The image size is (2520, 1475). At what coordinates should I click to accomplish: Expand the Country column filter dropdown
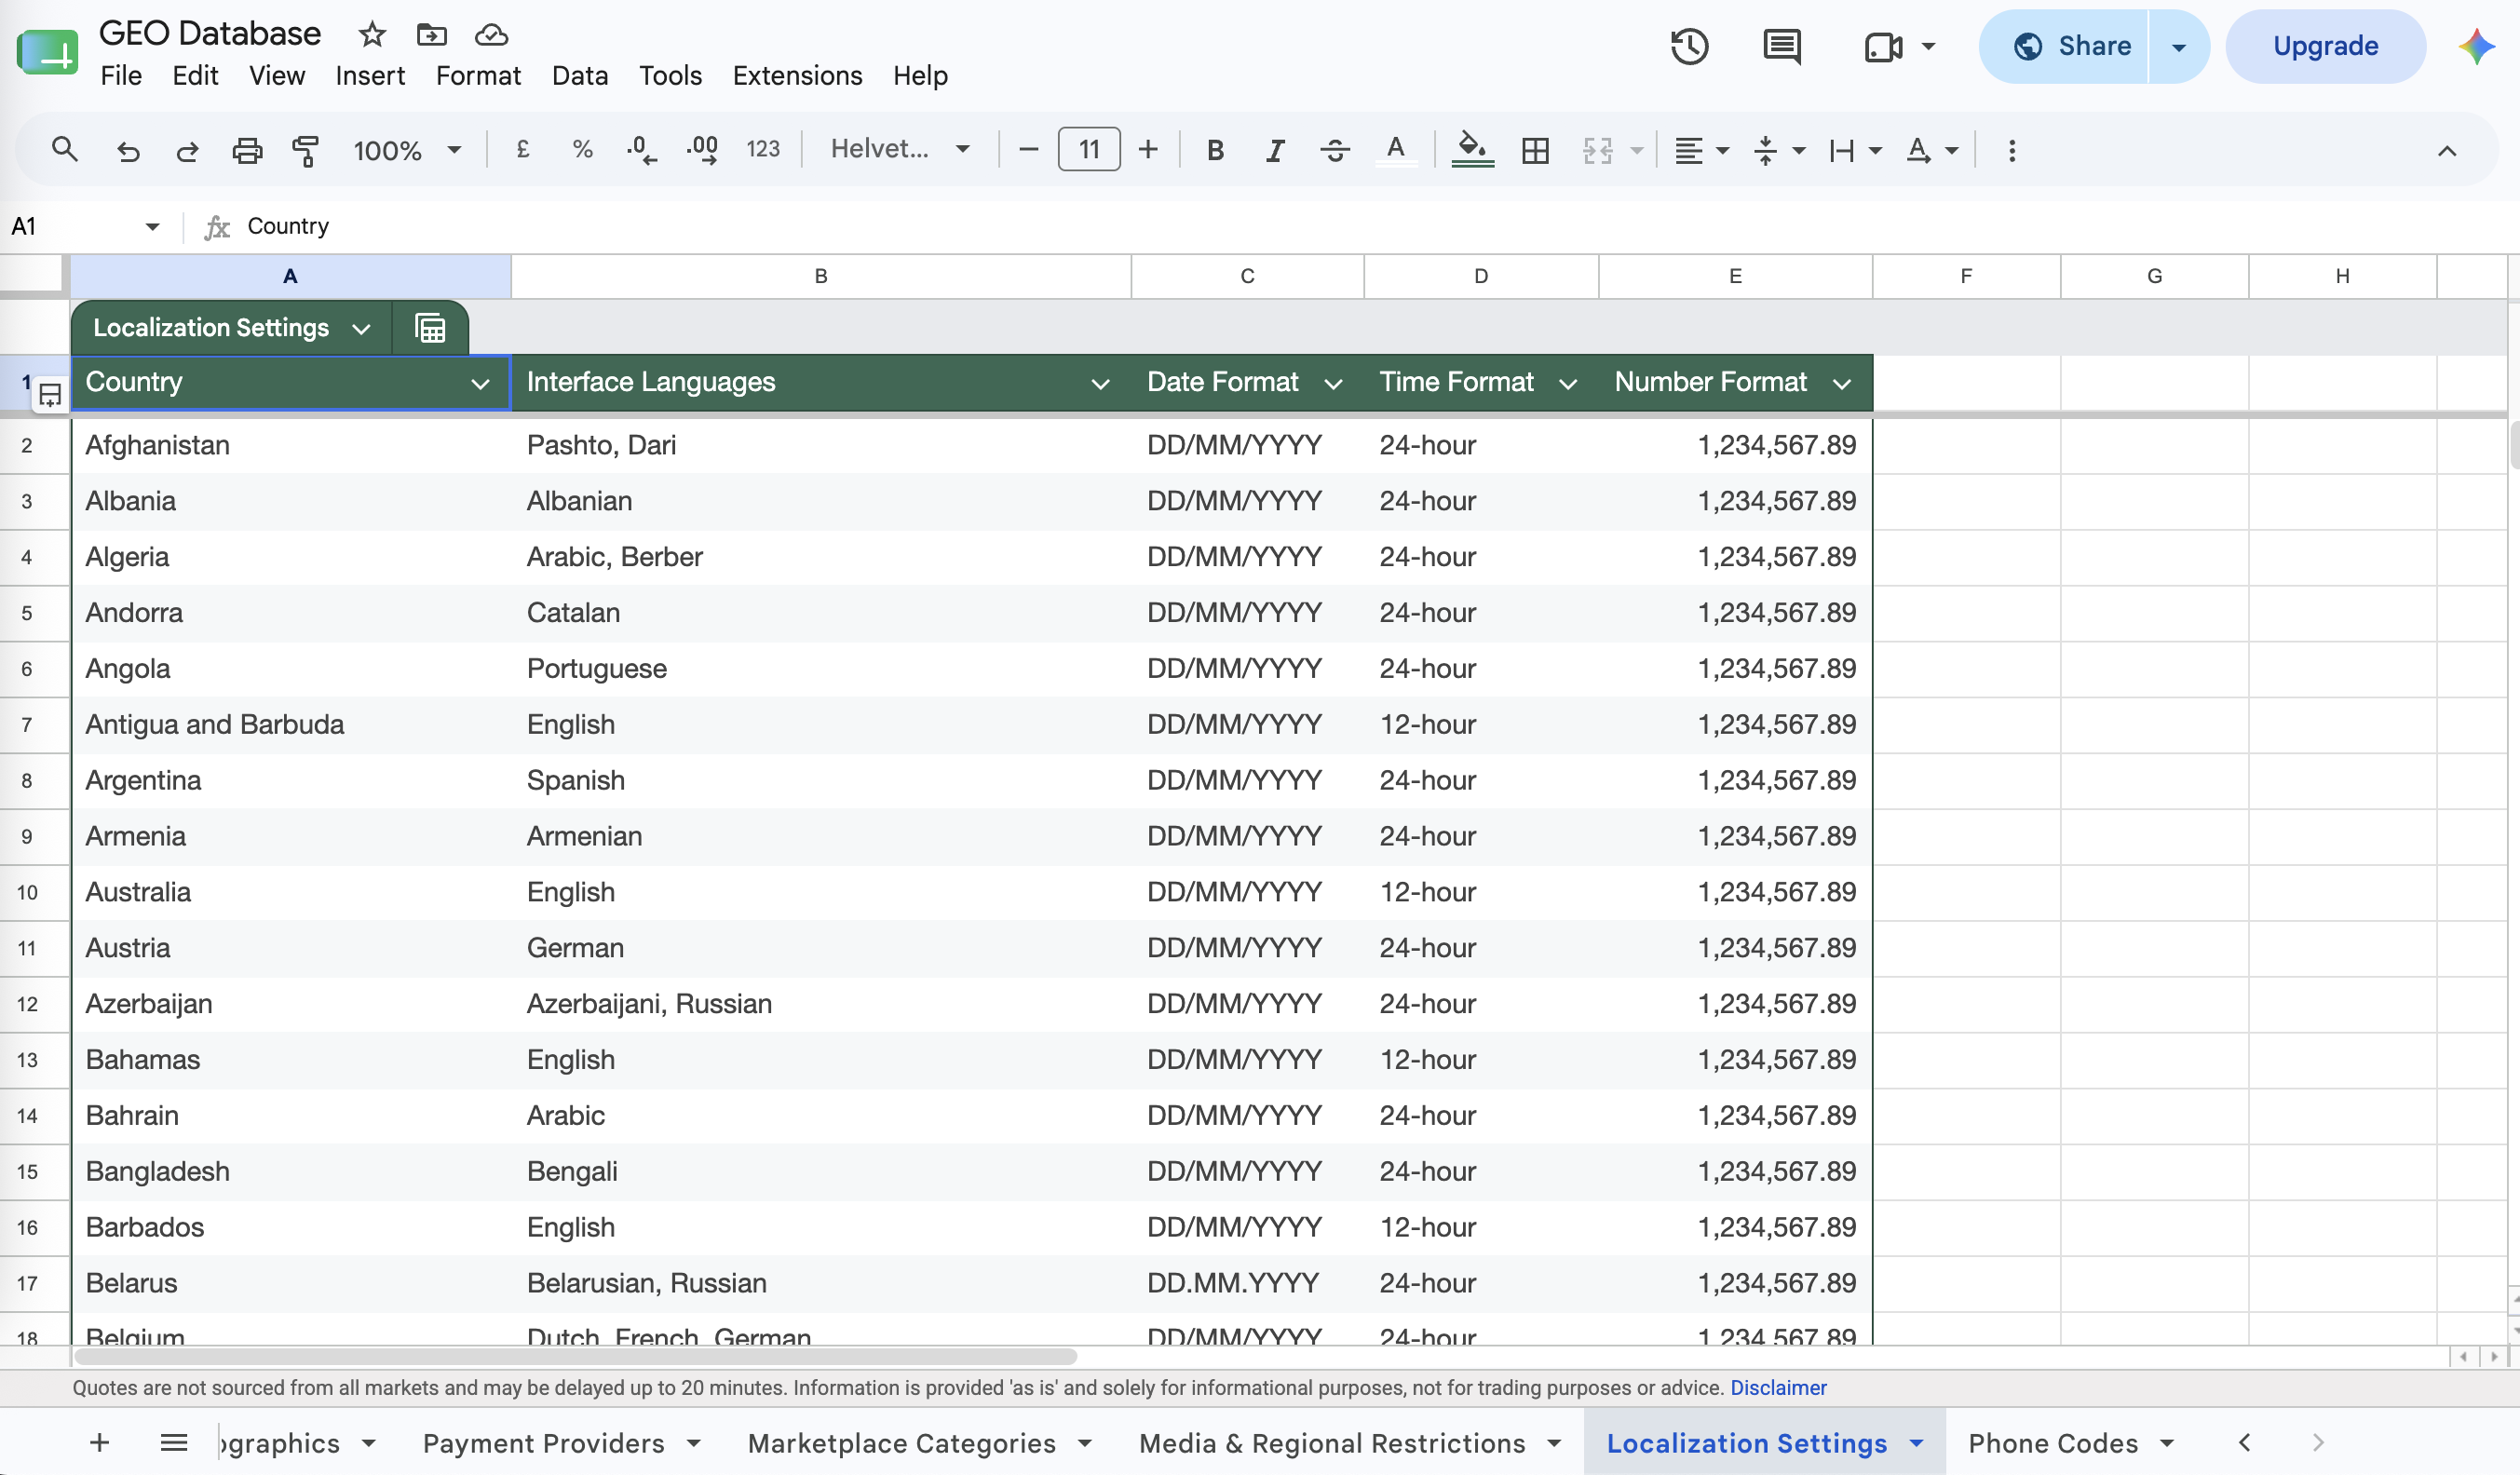(x=480, y=384)
